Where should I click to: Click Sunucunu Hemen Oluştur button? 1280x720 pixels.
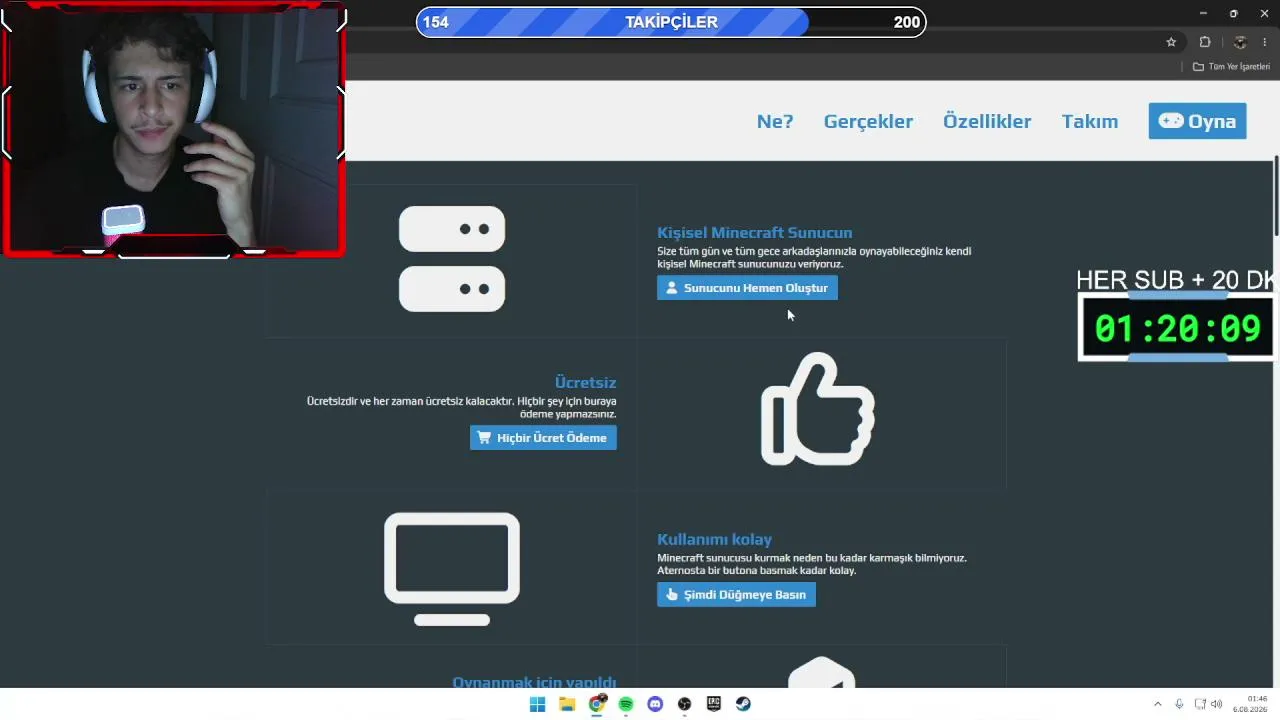pos(747,288)
